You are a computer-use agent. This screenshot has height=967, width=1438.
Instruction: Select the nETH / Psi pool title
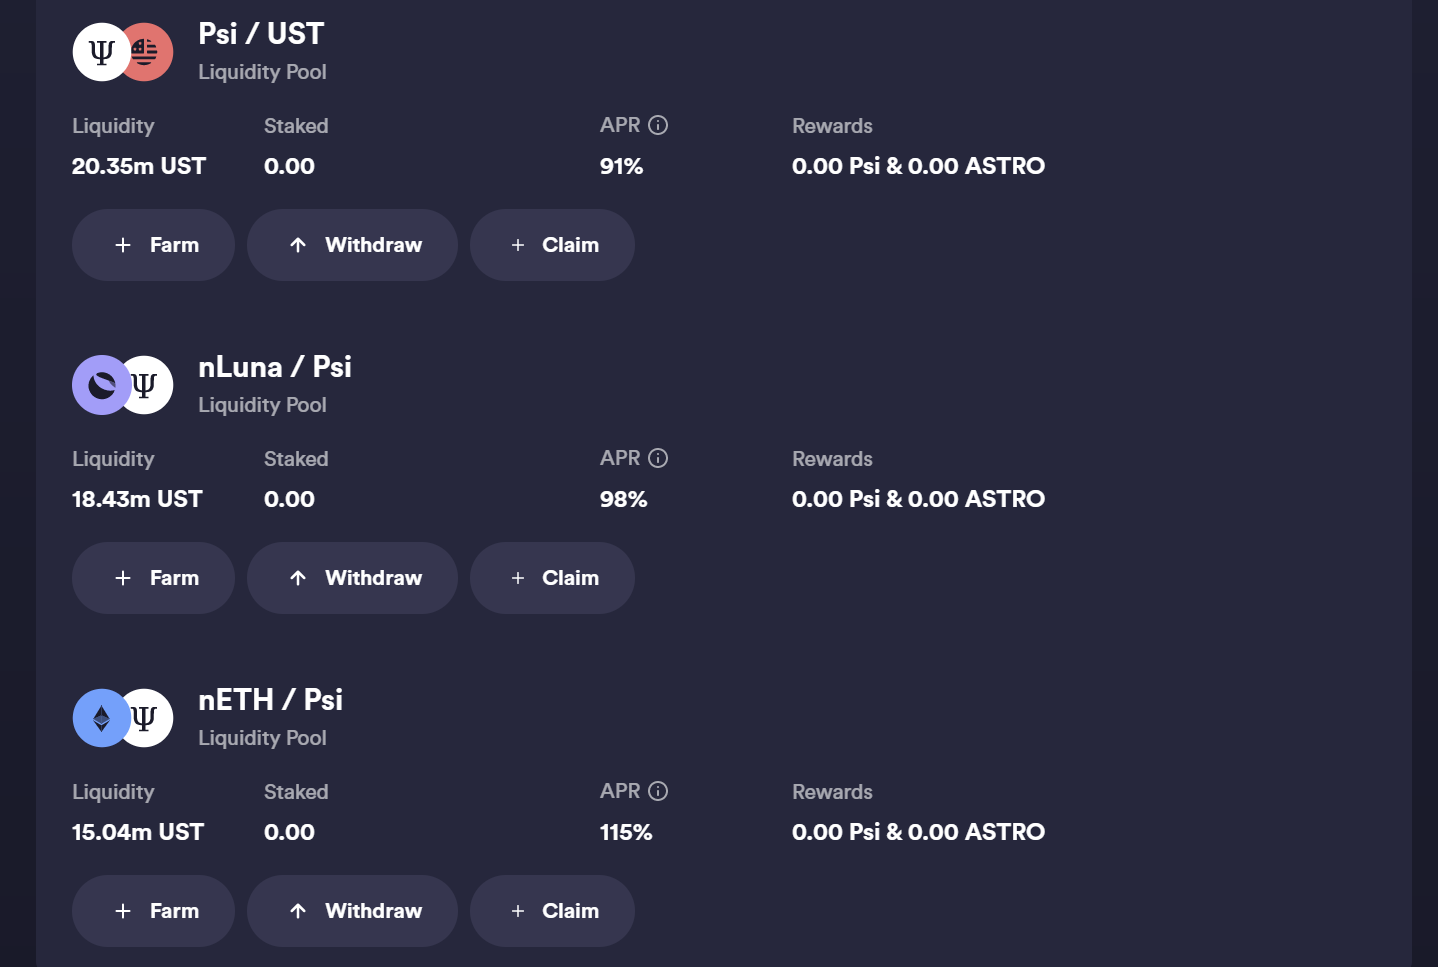[x=270, y=700]
